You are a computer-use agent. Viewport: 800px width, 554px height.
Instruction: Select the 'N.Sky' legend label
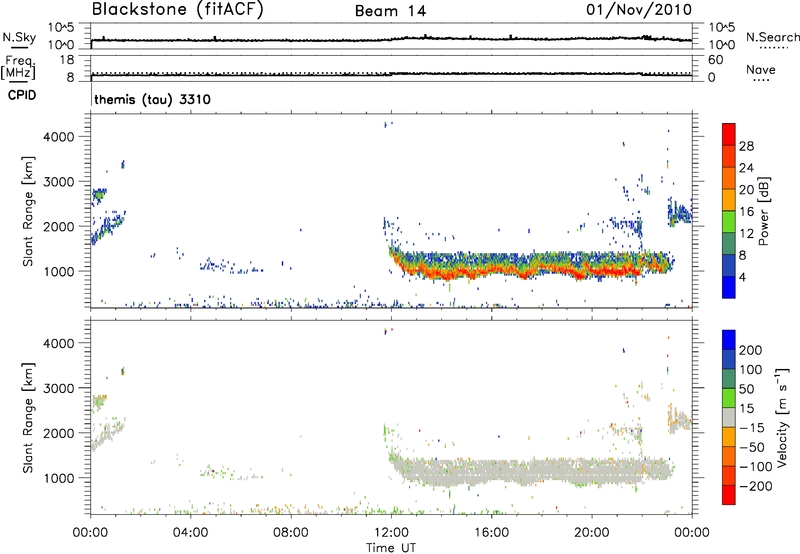[x=19, y=37]
